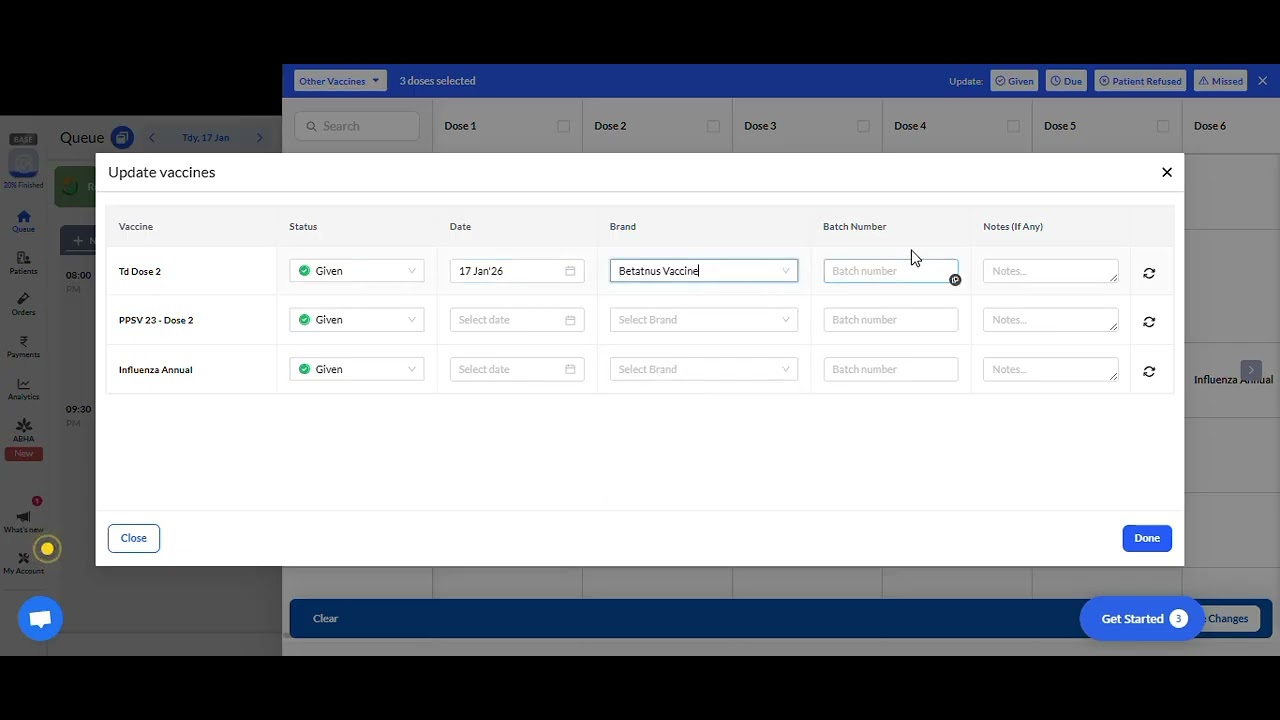The image size is (1280, 720).
Task: Mark selected doses as Missed
Action: point(1220,81)
